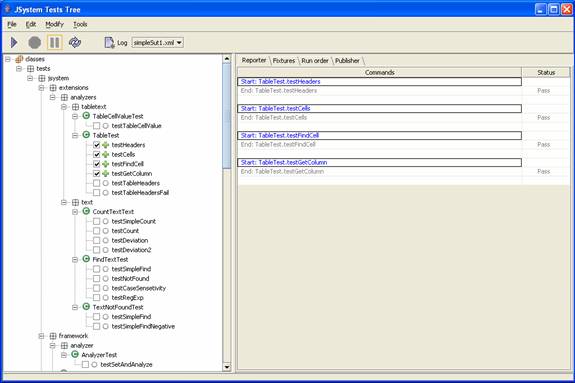Uncheck the testCells checkbox
The width and height of the screenshot is (575, 383).
coord(96,154)
